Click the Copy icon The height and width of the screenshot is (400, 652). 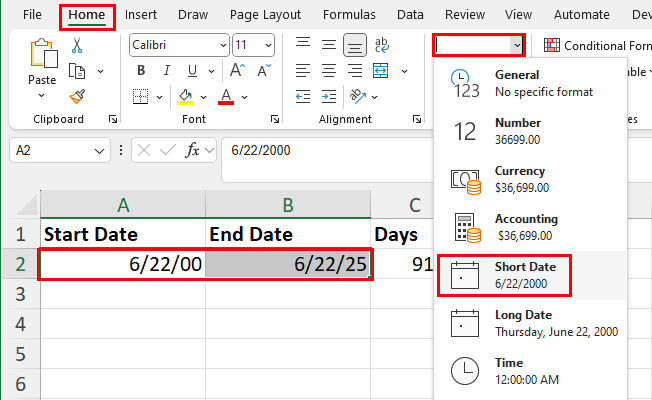click(77, 72)
